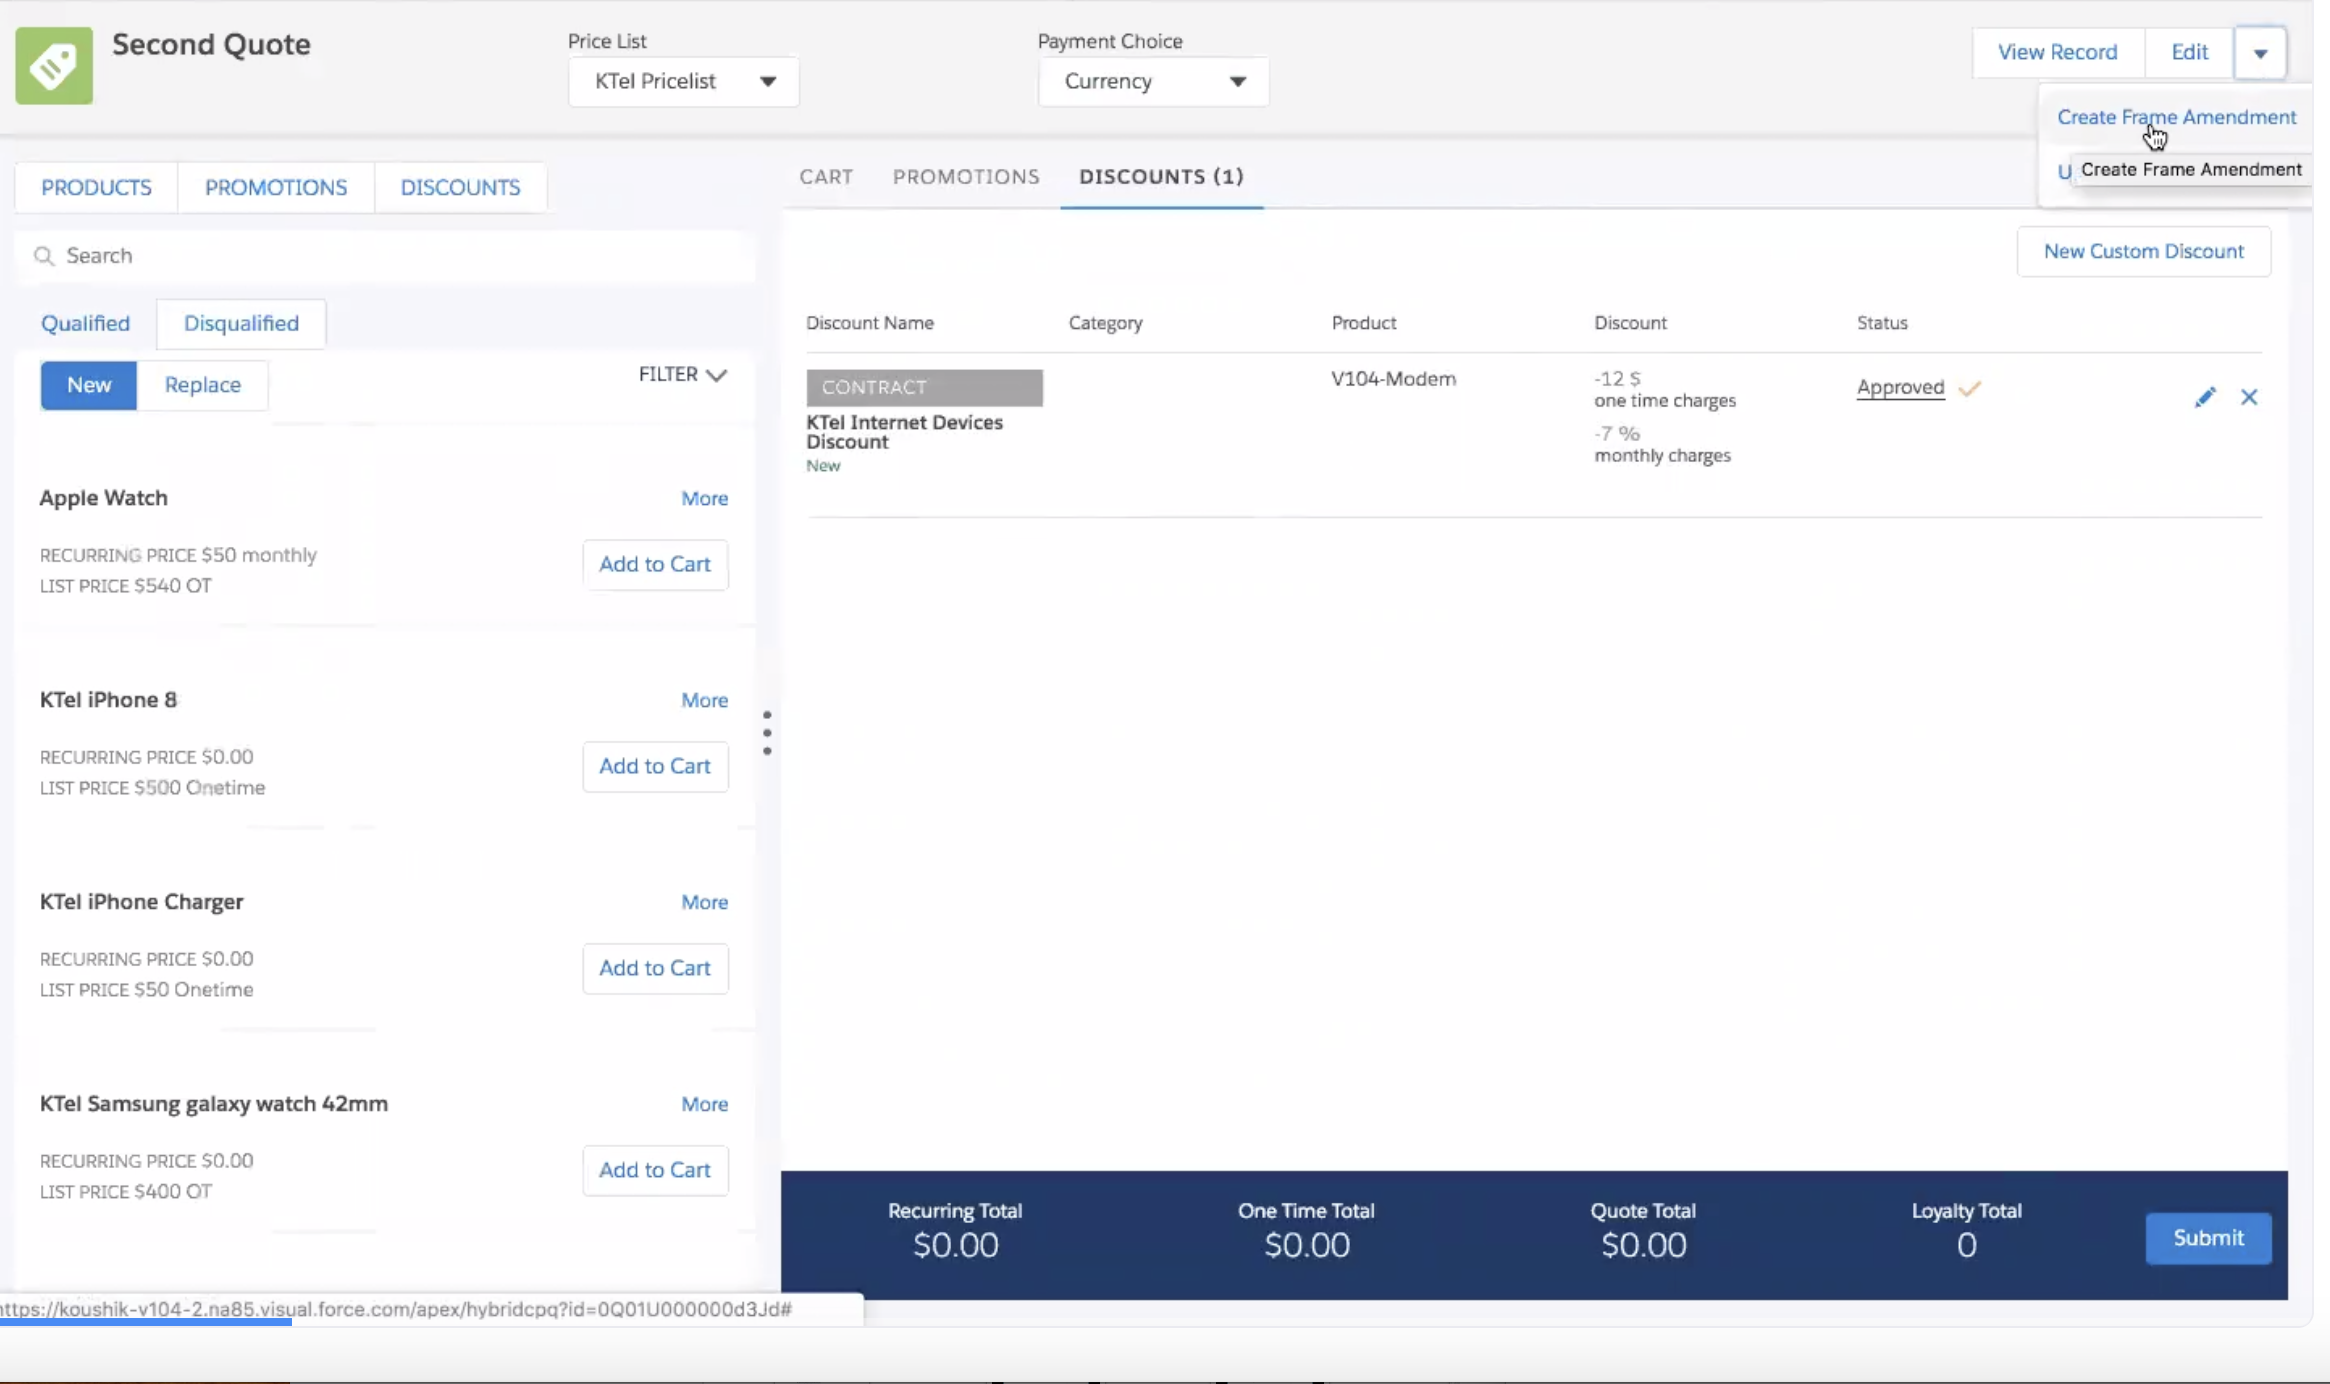
Task: Switch to the CART tab
Action: point(826,177)
